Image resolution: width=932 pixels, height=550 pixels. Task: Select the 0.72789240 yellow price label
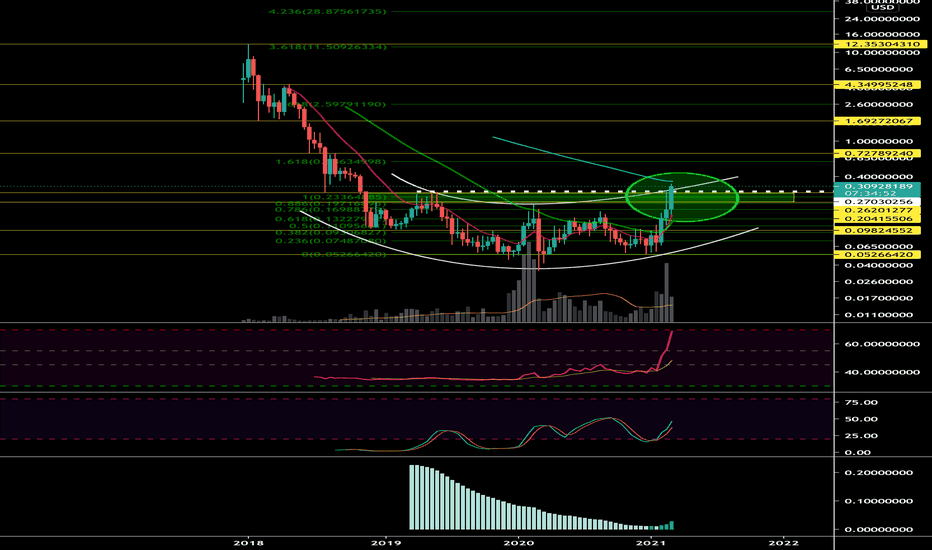[x=878, y=153]
